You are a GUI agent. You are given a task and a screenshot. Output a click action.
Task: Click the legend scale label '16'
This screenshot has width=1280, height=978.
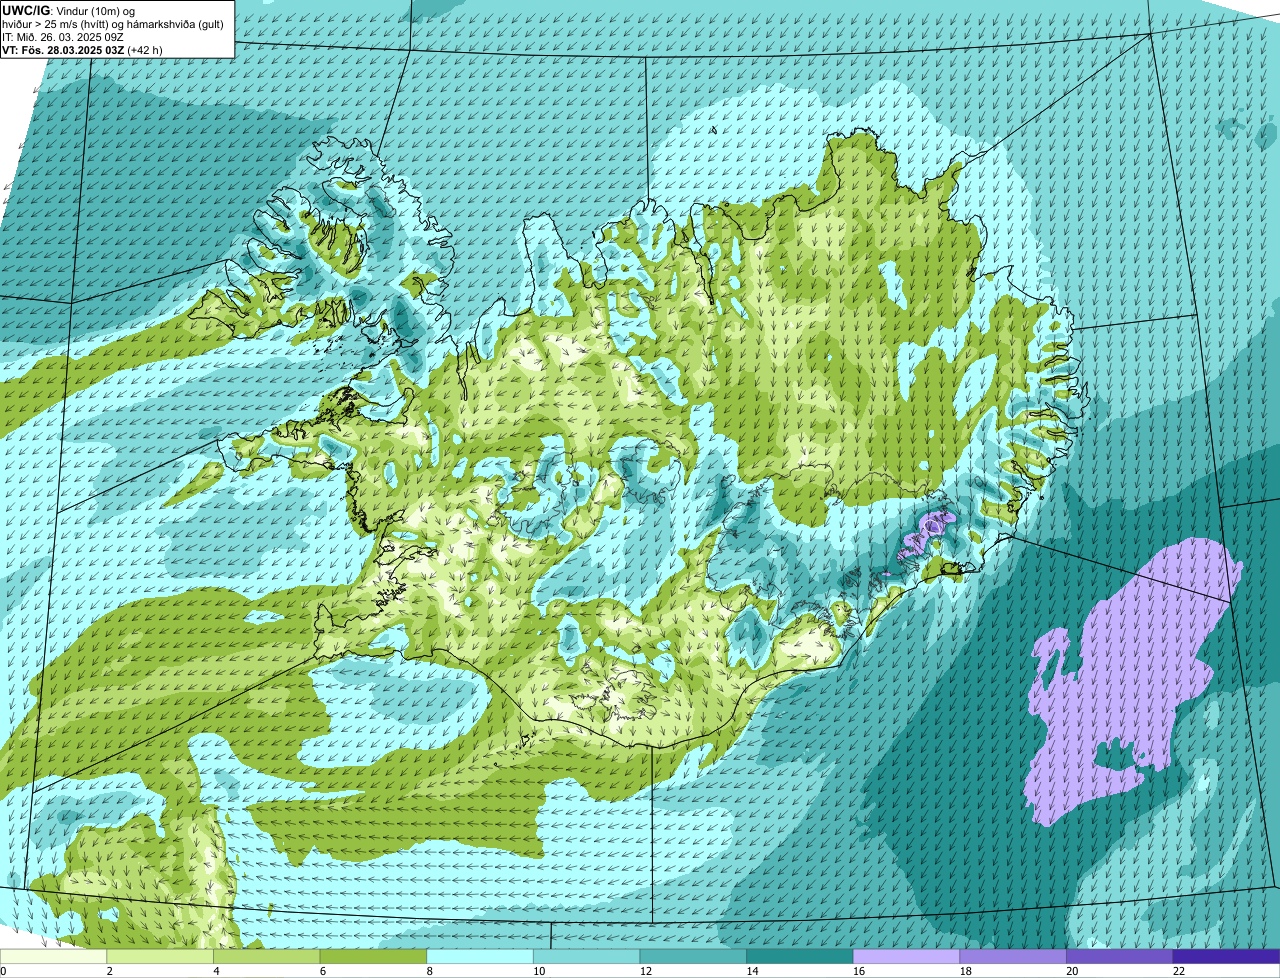859,971
